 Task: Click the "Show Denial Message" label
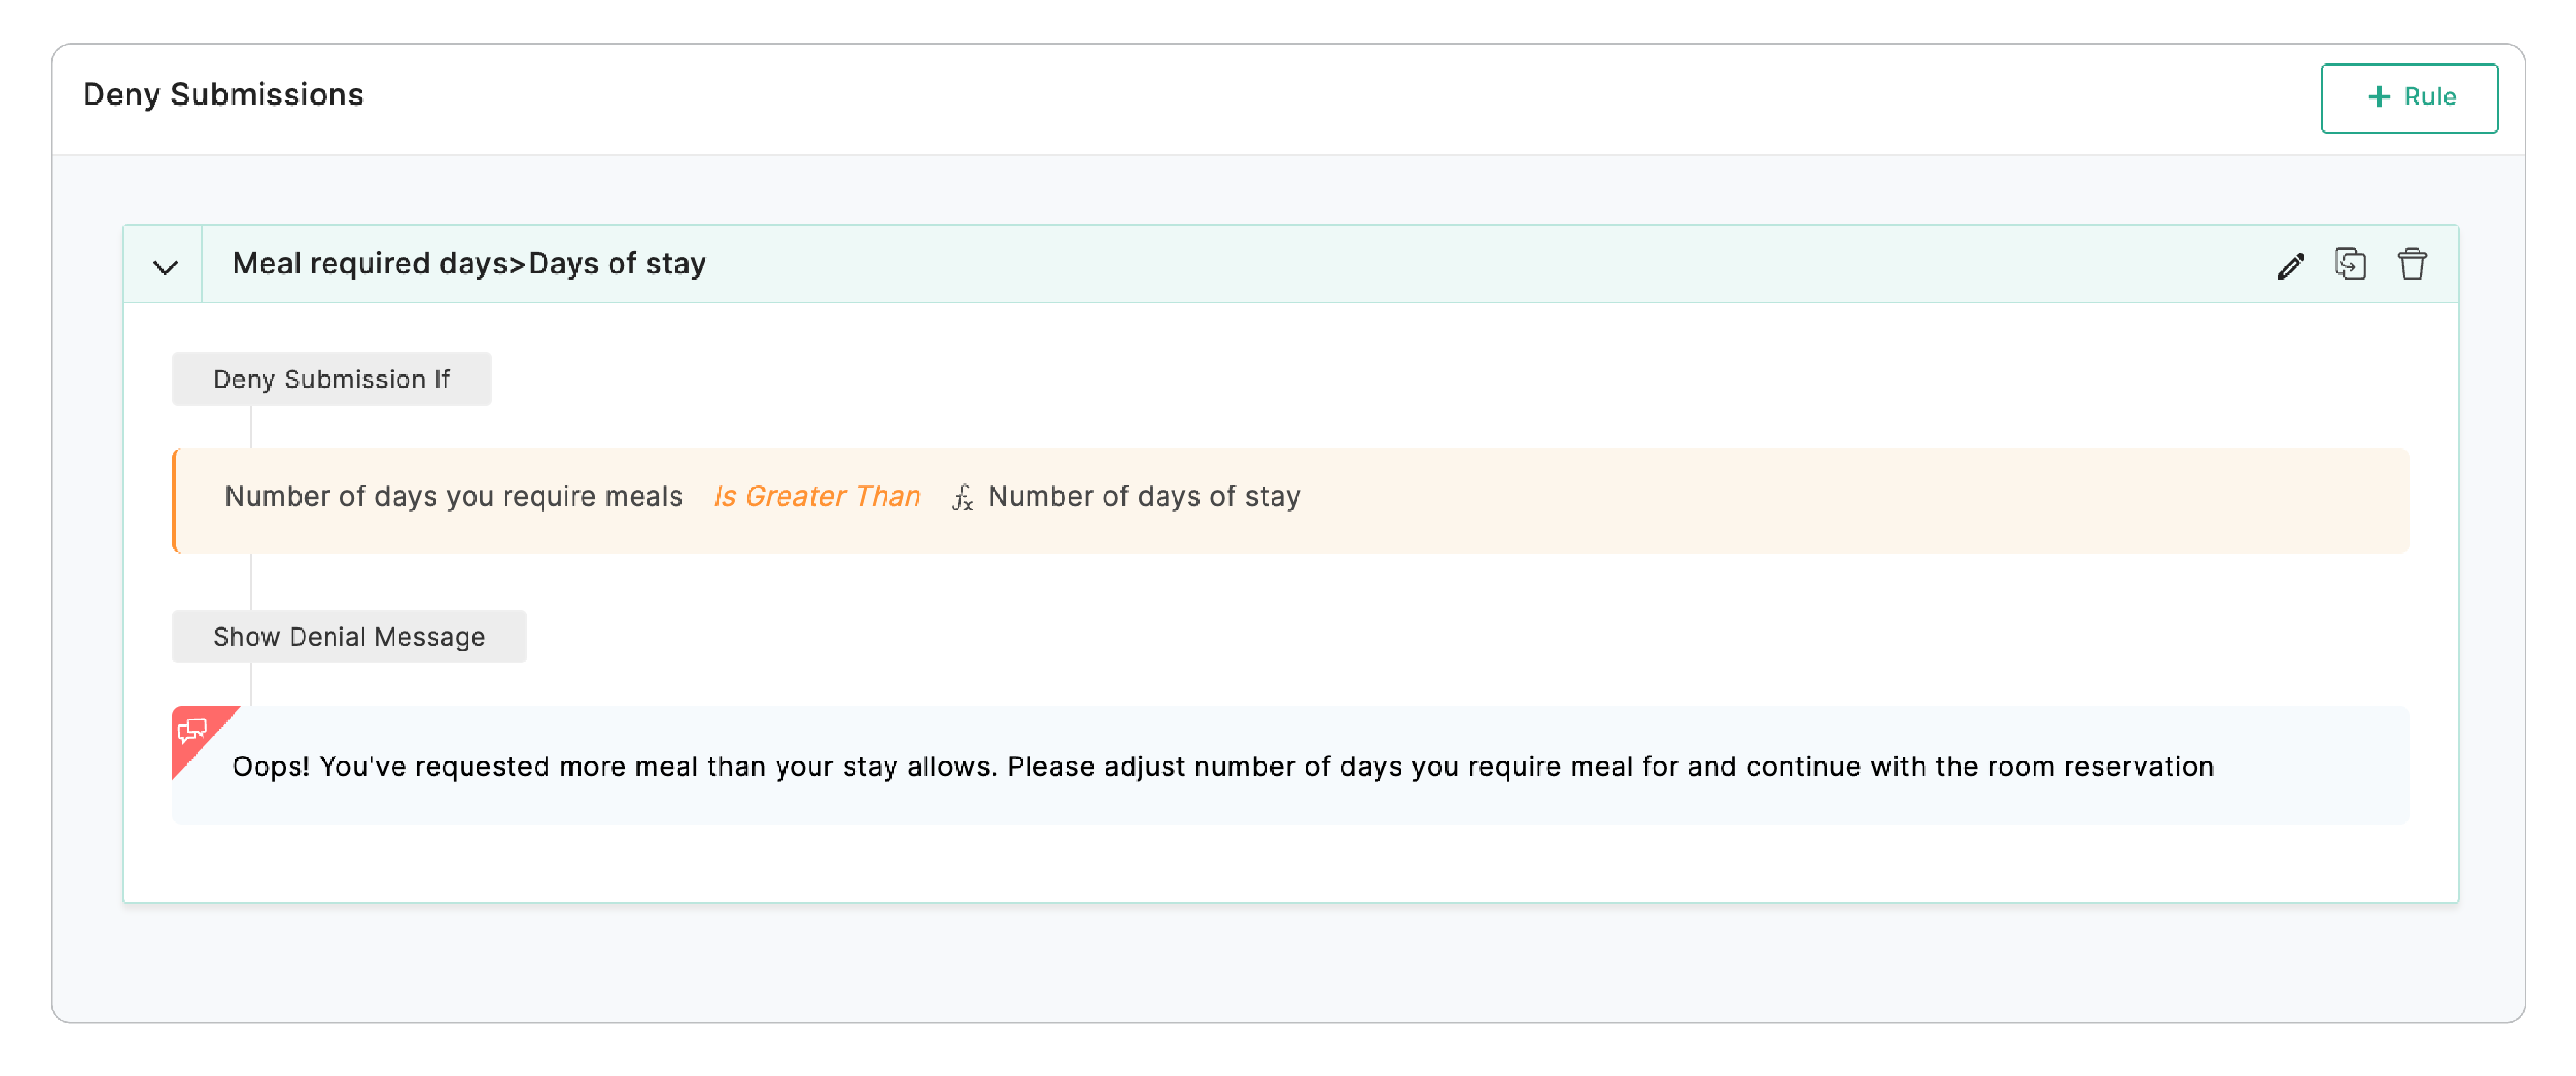coord(348,637)
